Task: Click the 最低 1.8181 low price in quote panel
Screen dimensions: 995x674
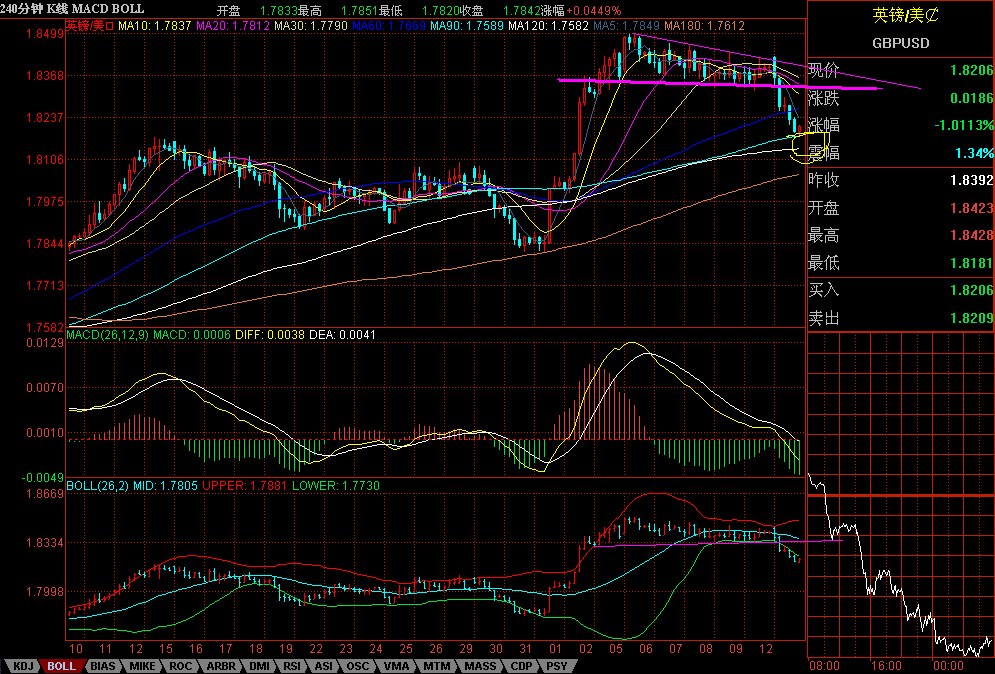Action: (x=900, y=262)
